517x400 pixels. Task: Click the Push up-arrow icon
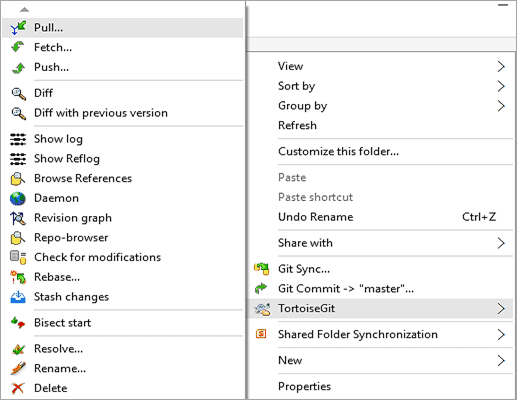(x=18, y=67)
